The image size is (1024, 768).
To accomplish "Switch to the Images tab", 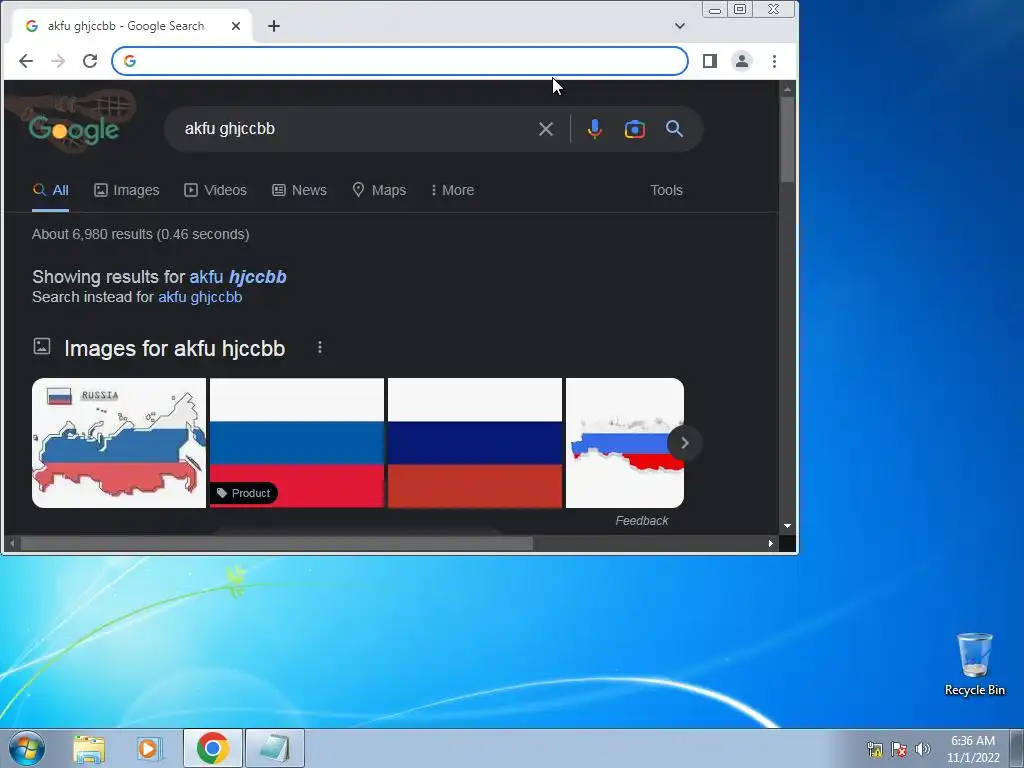I will (127, 190).
